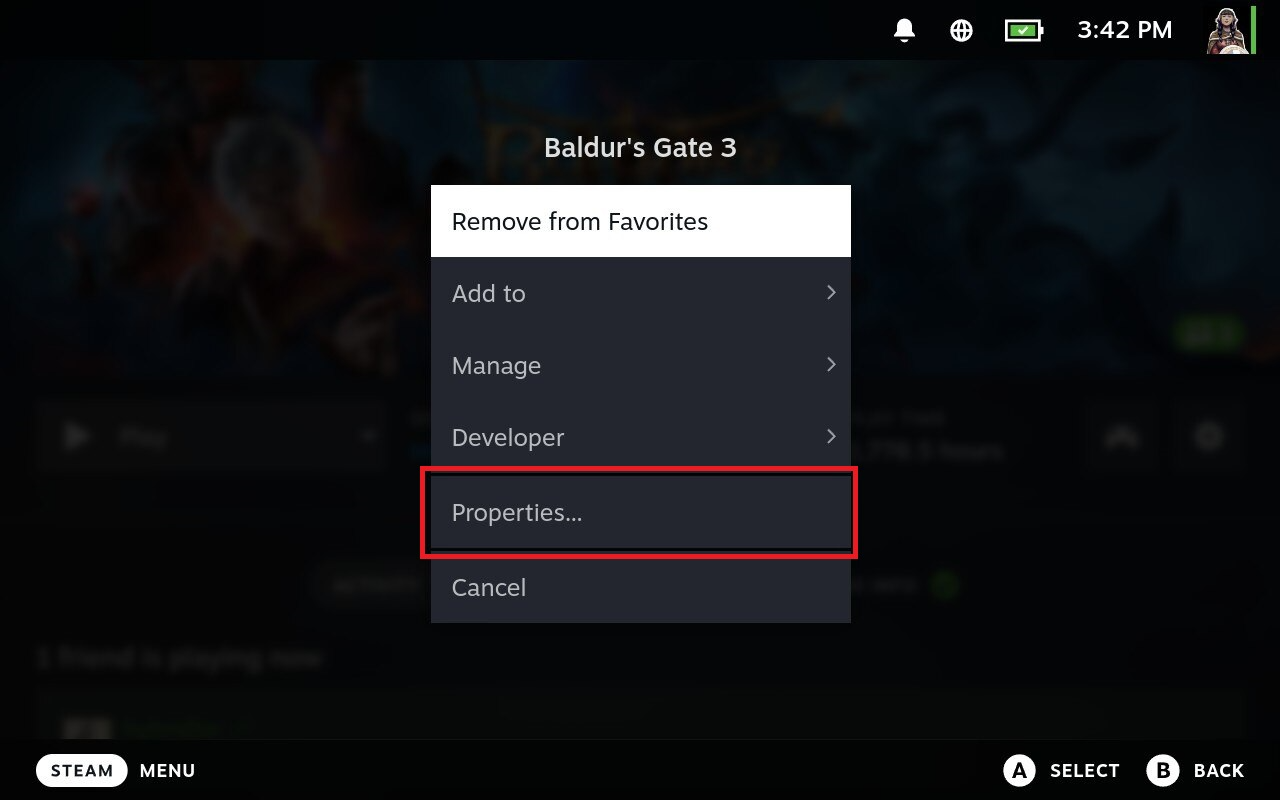Expand the chevron beside Manage
The height and width of the screenshot is (800, 1280).
(x=831, y=364)
